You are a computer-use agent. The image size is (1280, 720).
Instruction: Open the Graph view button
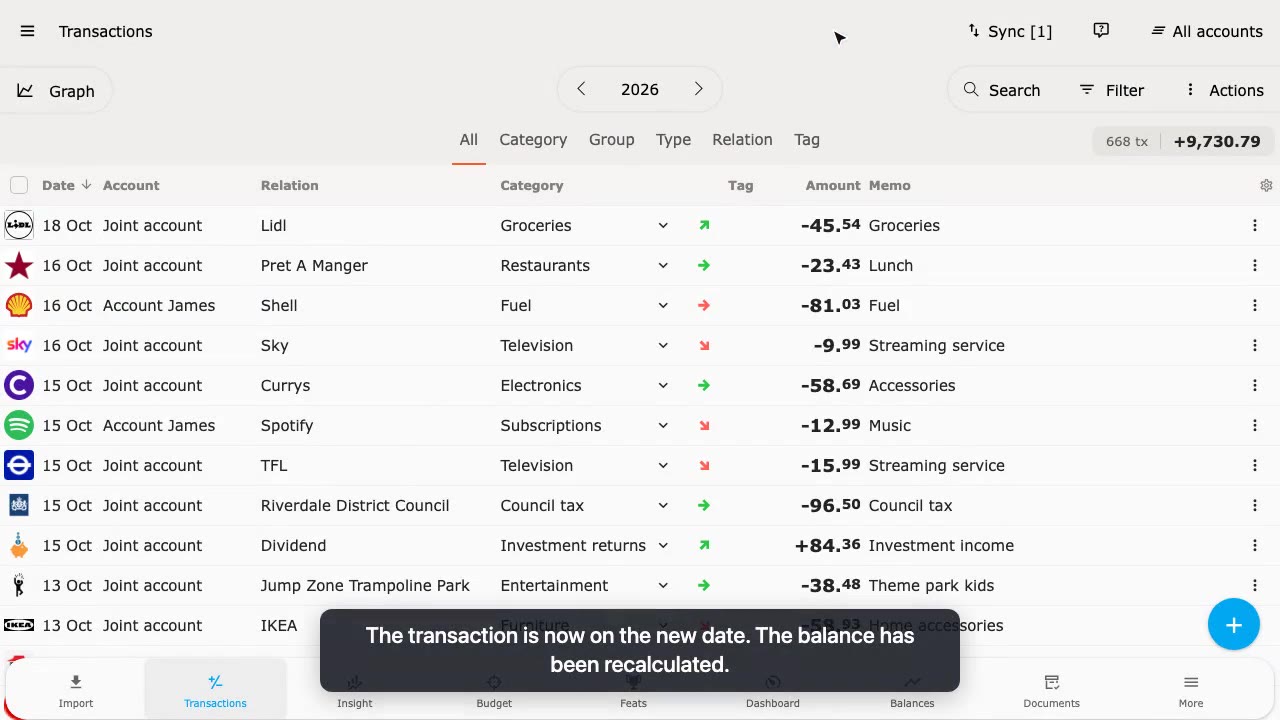(56, 91)
